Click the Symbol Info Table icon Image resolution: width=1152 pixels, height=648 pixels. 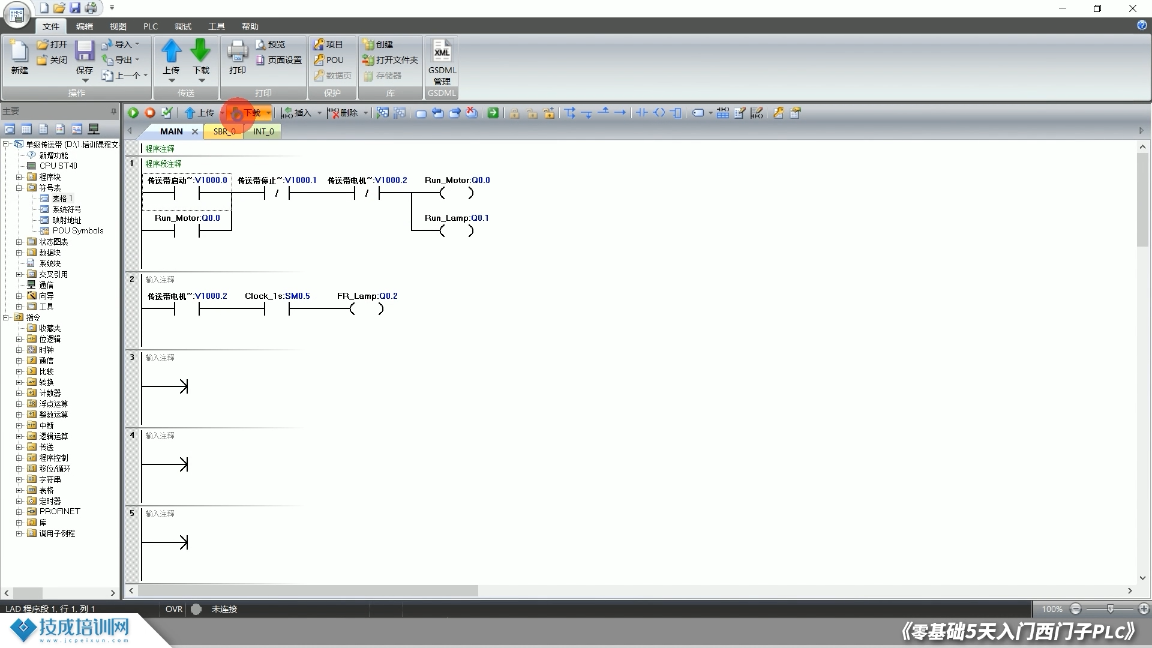click(723, 113)
